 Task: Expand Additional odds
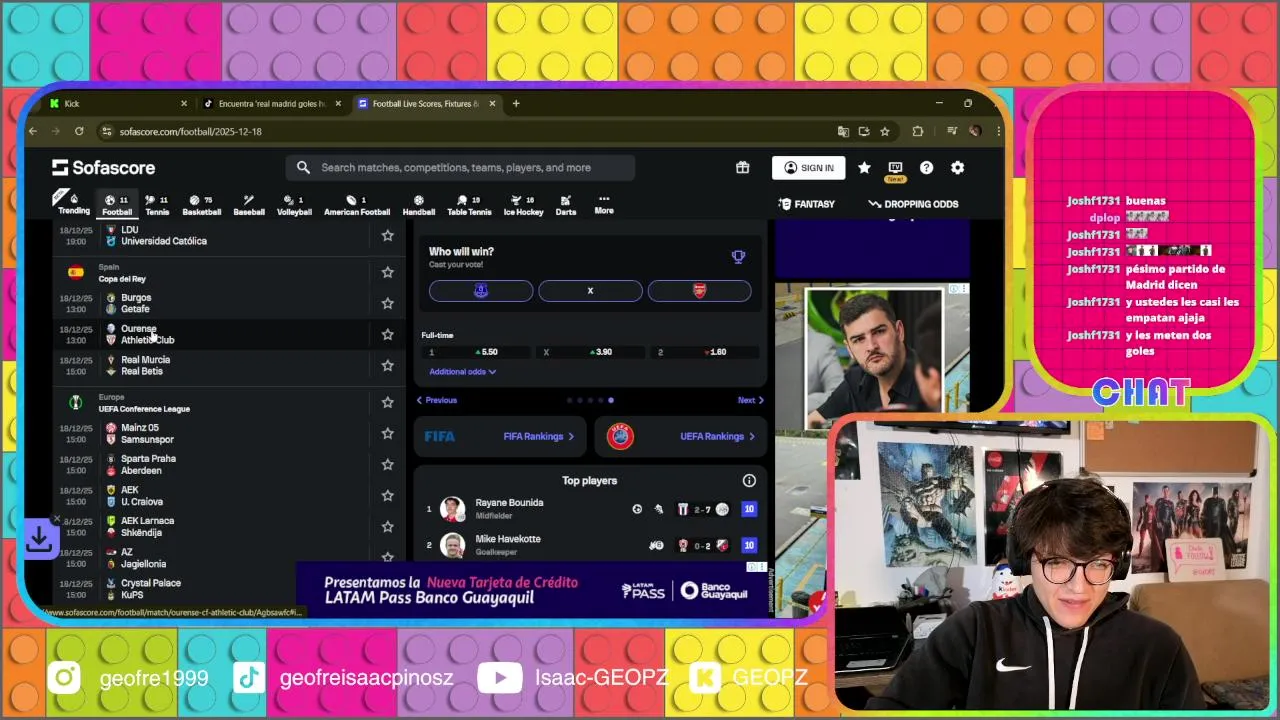[x=462, y=372]
